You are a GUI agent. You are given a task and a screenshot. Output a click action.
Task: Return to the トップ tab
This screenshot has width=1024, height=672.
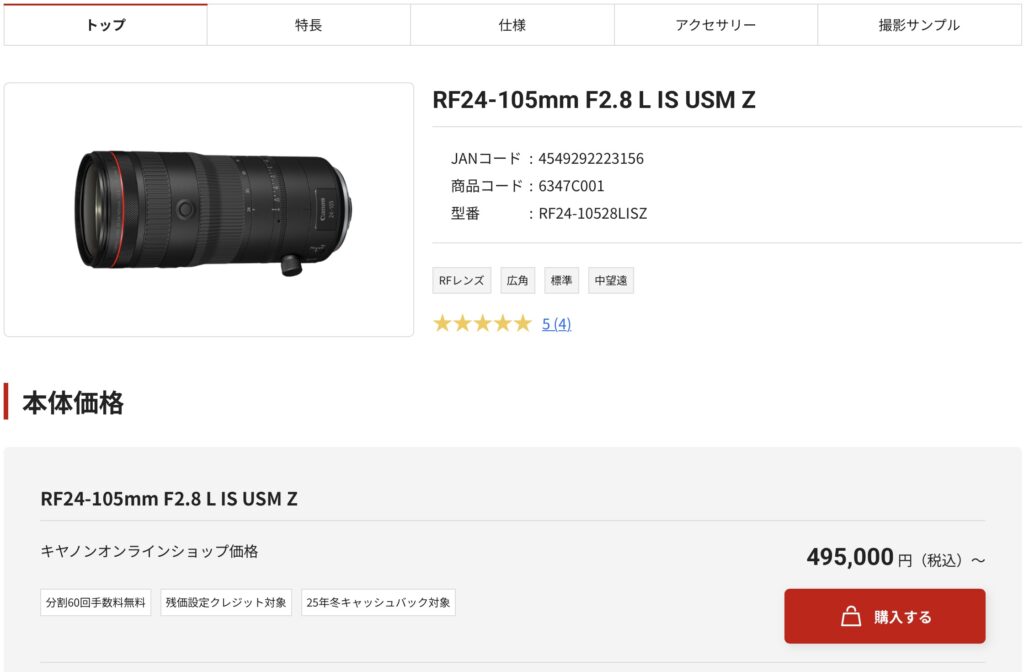point(104,25)
